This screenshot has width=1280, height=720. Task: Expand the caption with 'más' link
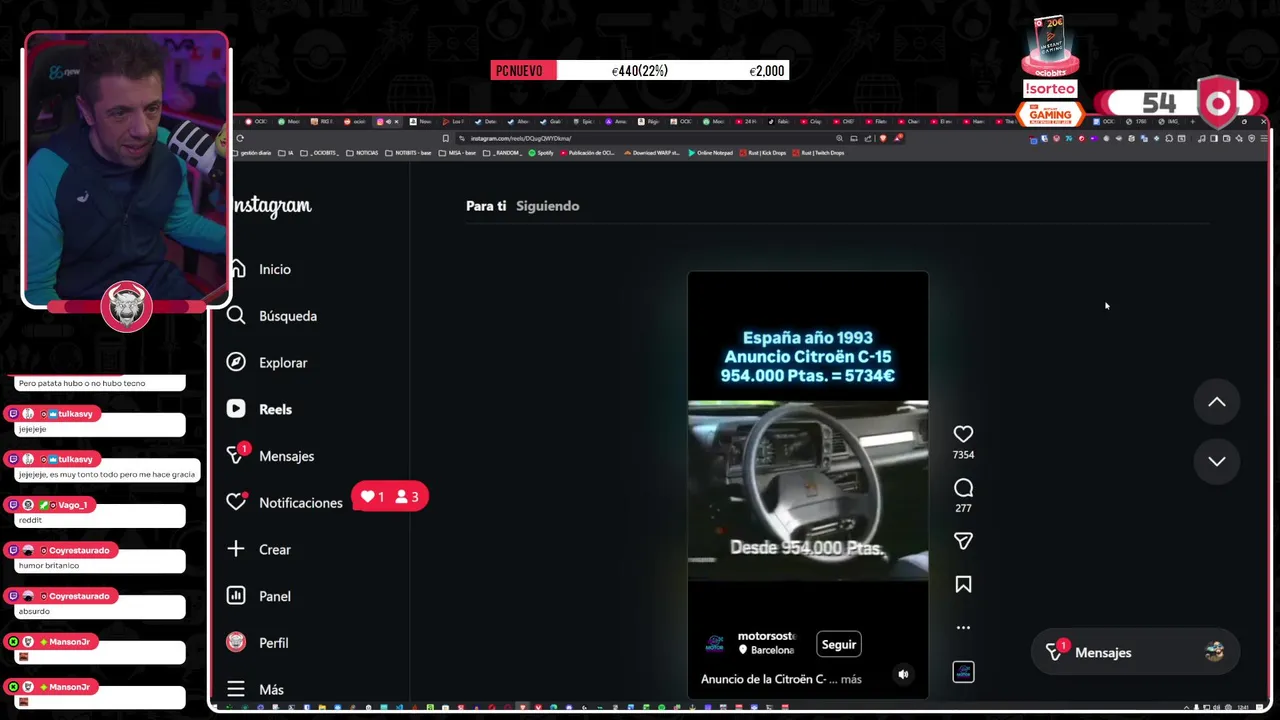click(851, 679)
